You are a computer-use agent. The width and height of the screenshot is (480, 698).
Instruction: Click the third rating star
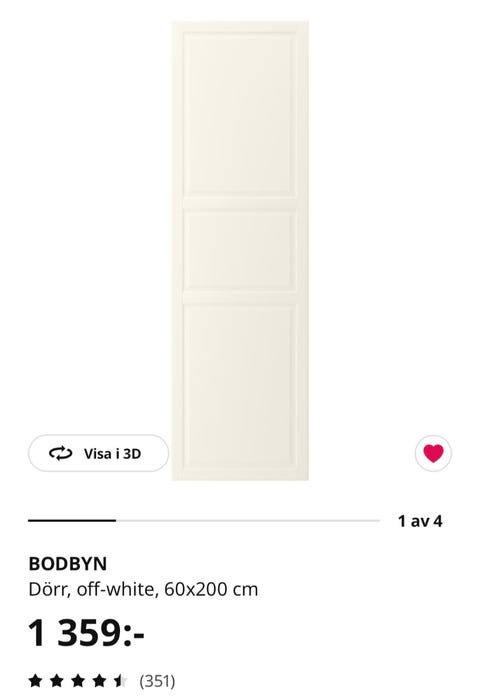(78, 681)
